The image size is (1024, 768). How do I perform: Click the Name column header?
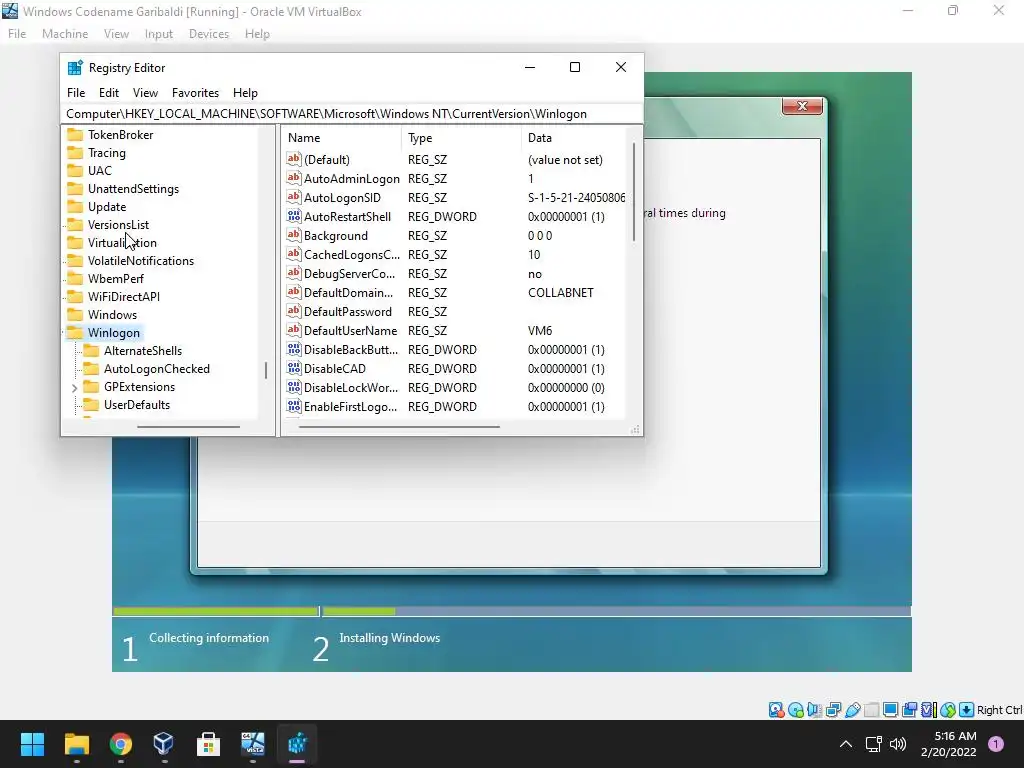pos(342,138)
